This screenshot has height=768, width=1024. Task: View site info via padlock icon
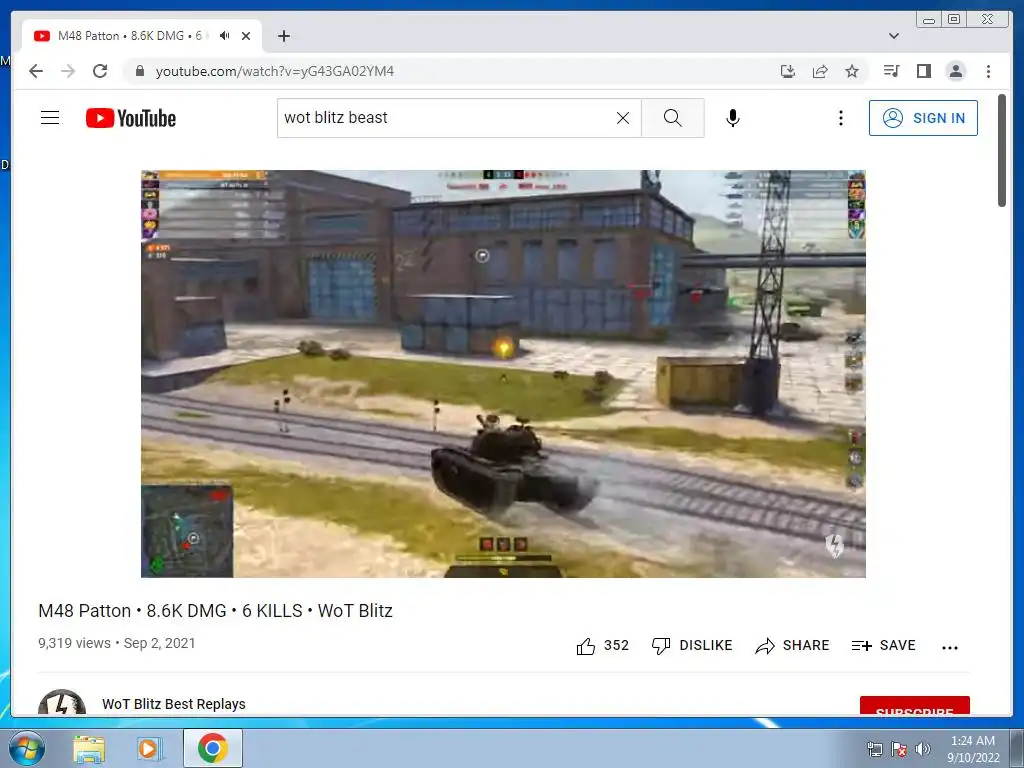pos(139,71)
